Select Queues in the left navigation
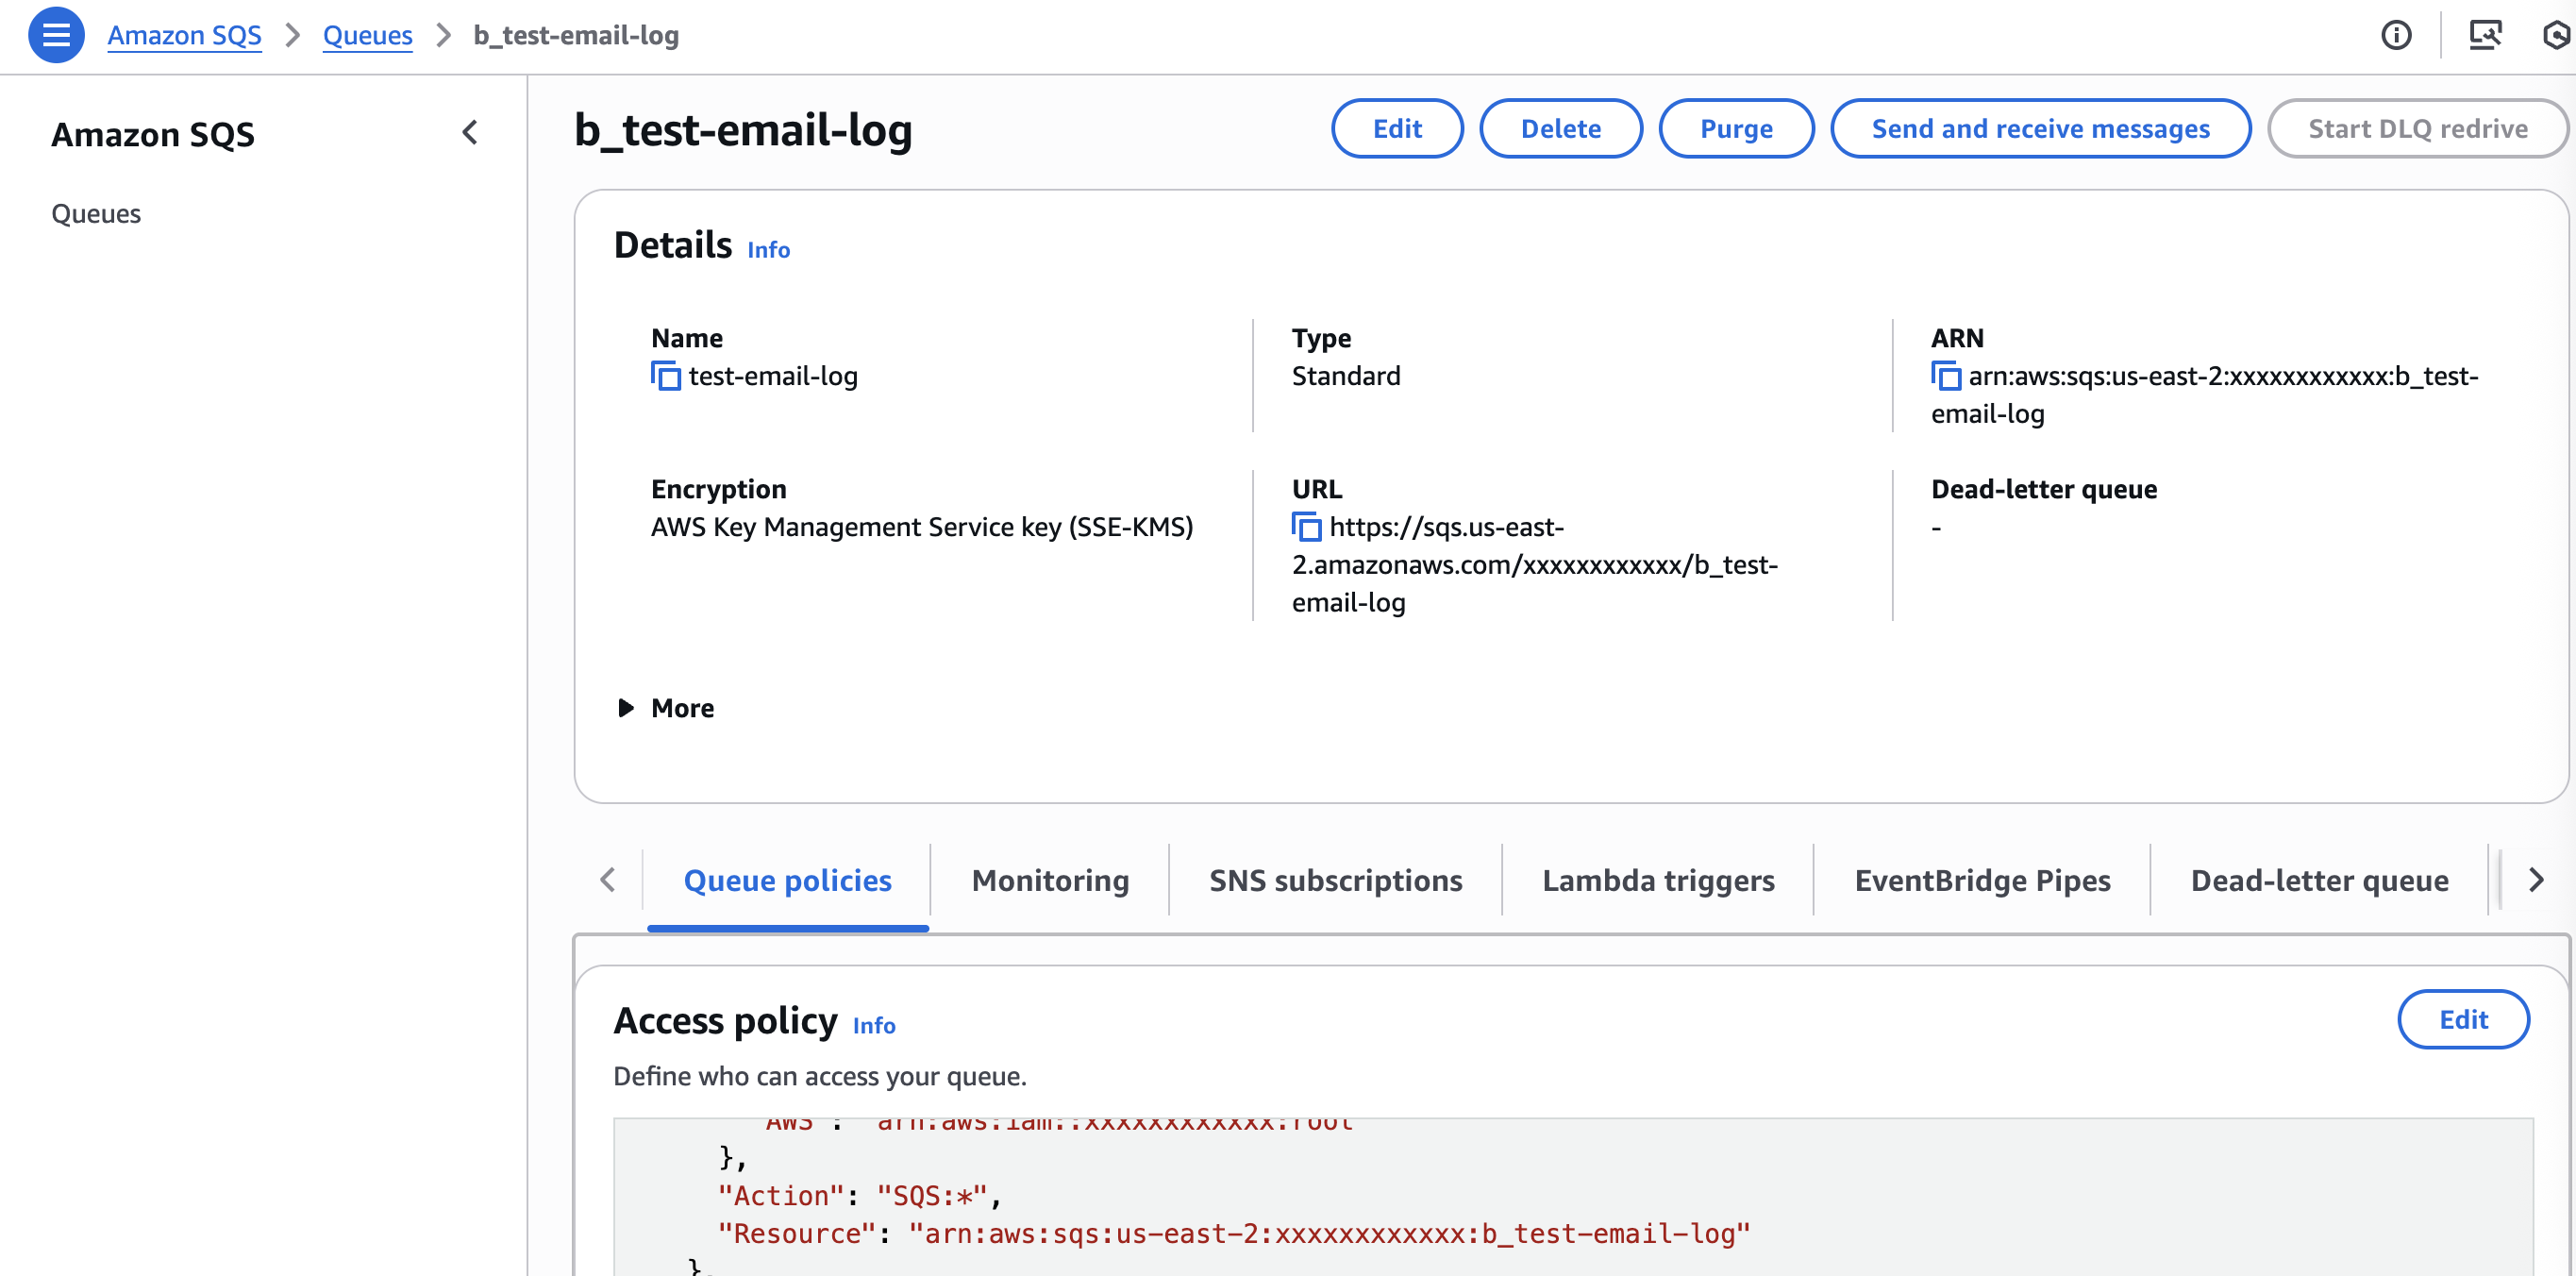The image size is (2576, 1276). [x=96, y=213]
